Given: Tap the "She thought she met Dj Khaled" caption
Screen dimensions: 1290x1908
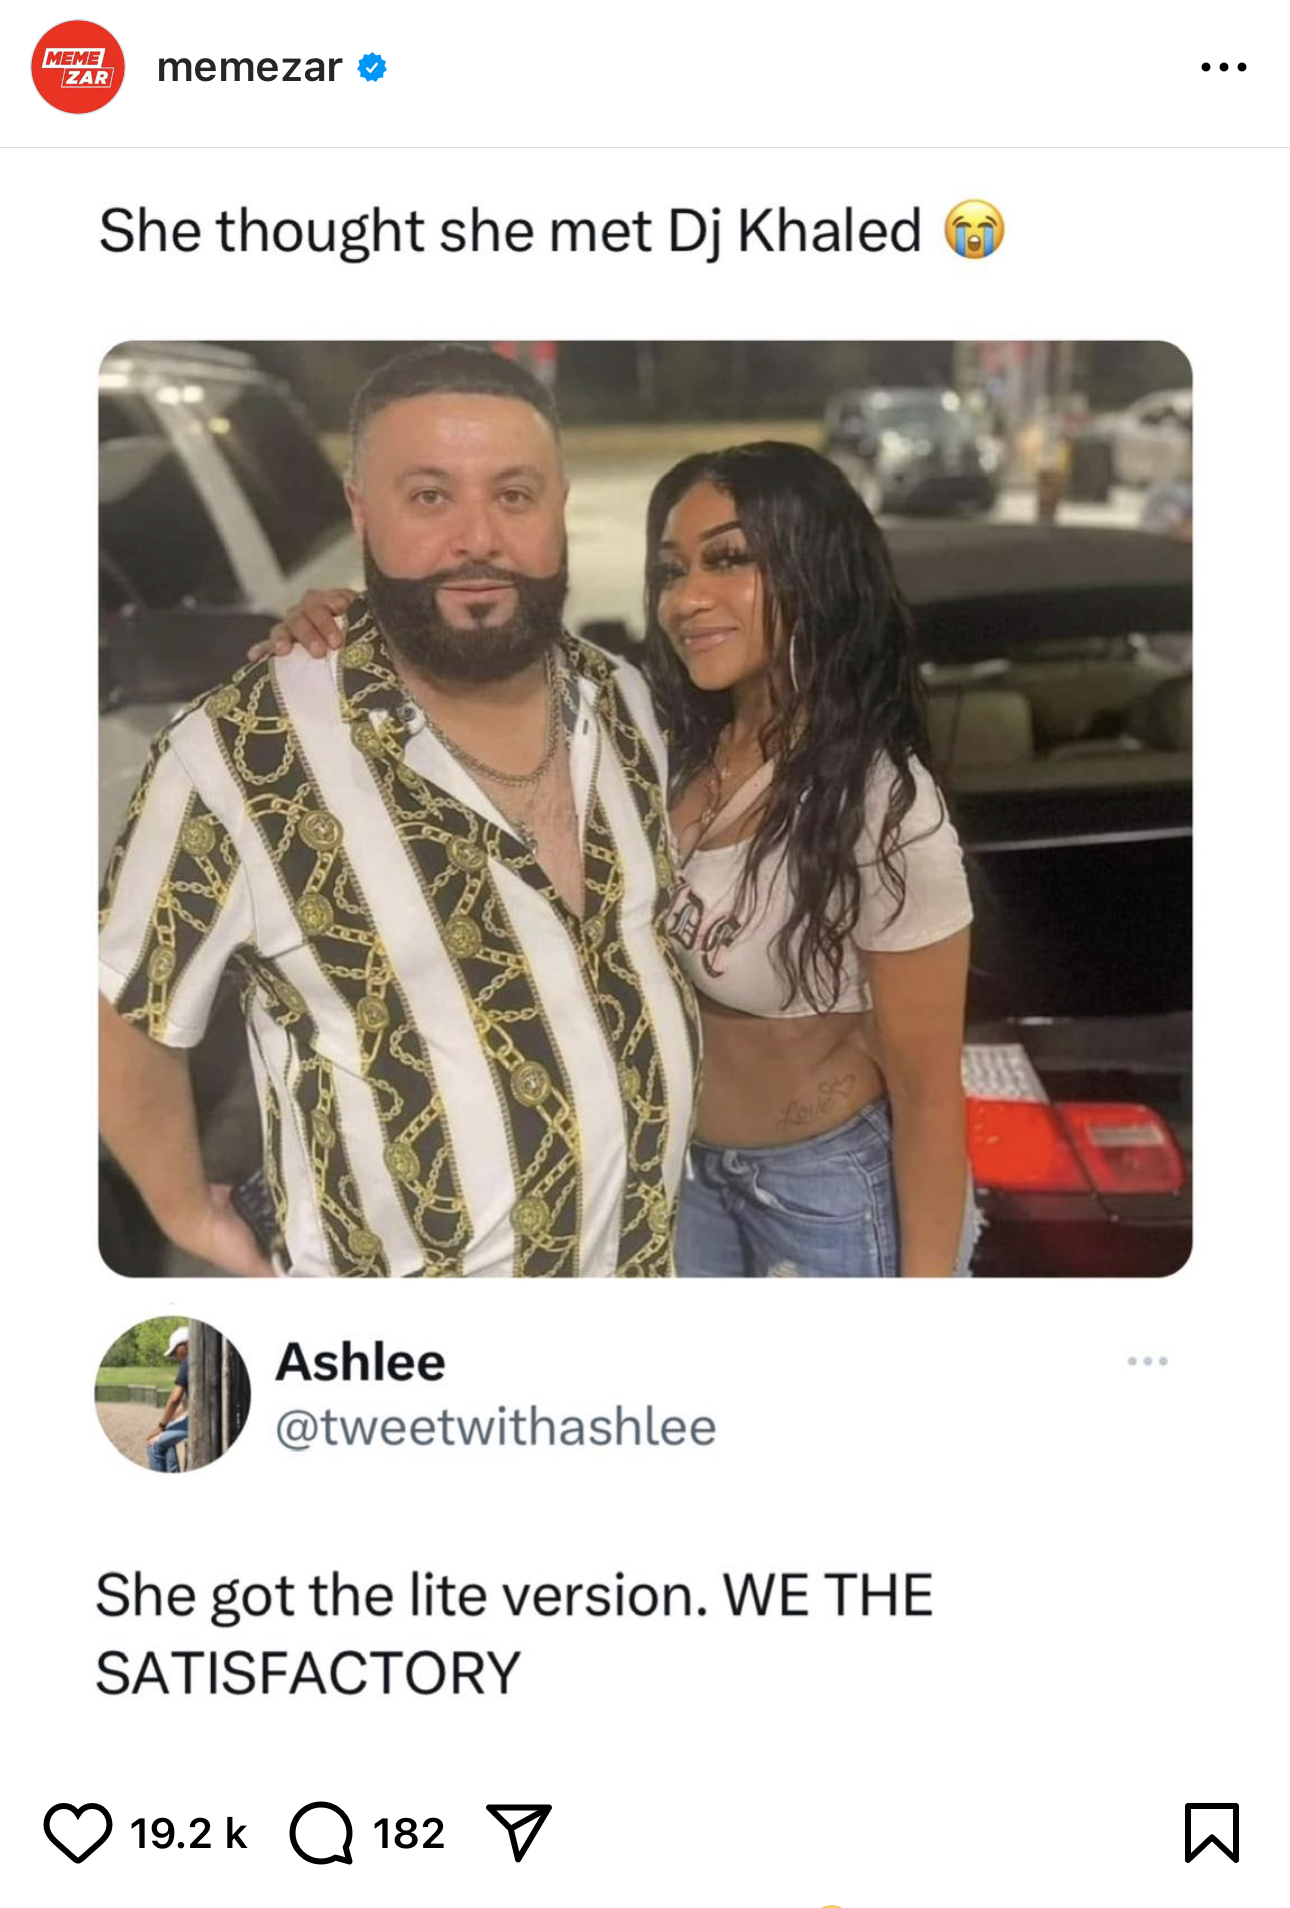Looking at the screenshot, I should [510, 231].
